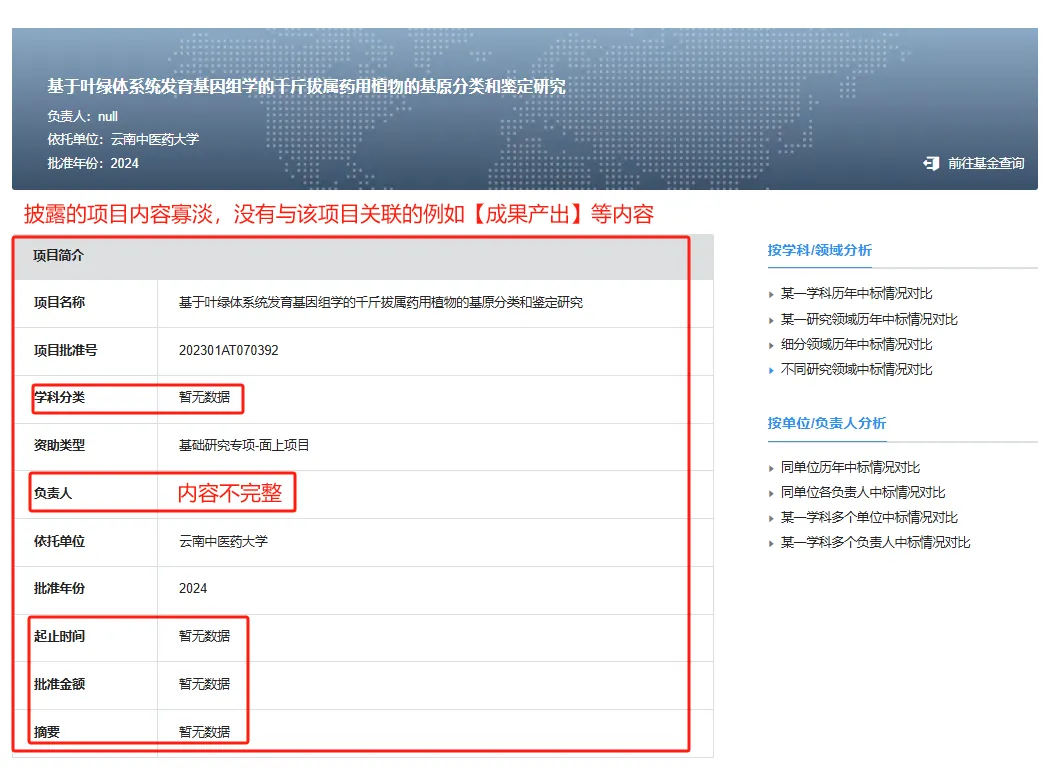Click the exit icon beside 前往基金查询

pyautogui.click(x=931, y=163)
